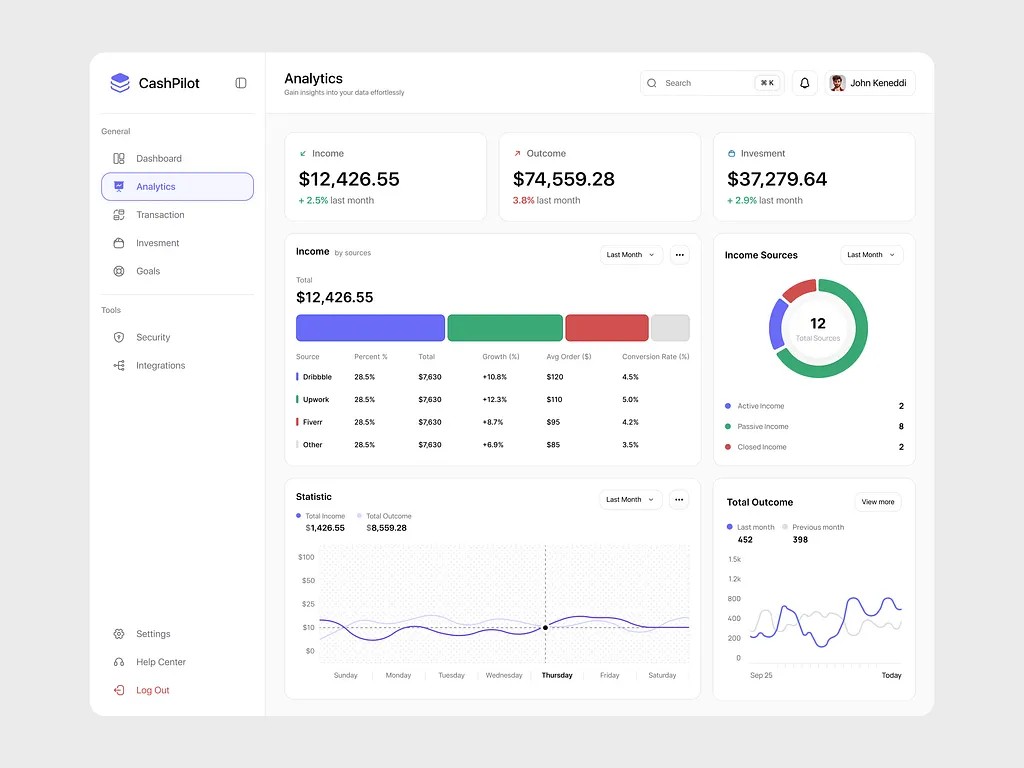This screenshot has width=1024, height=768.
Task: Click the CashPilot logo icon
Action: tap(120, 83)
